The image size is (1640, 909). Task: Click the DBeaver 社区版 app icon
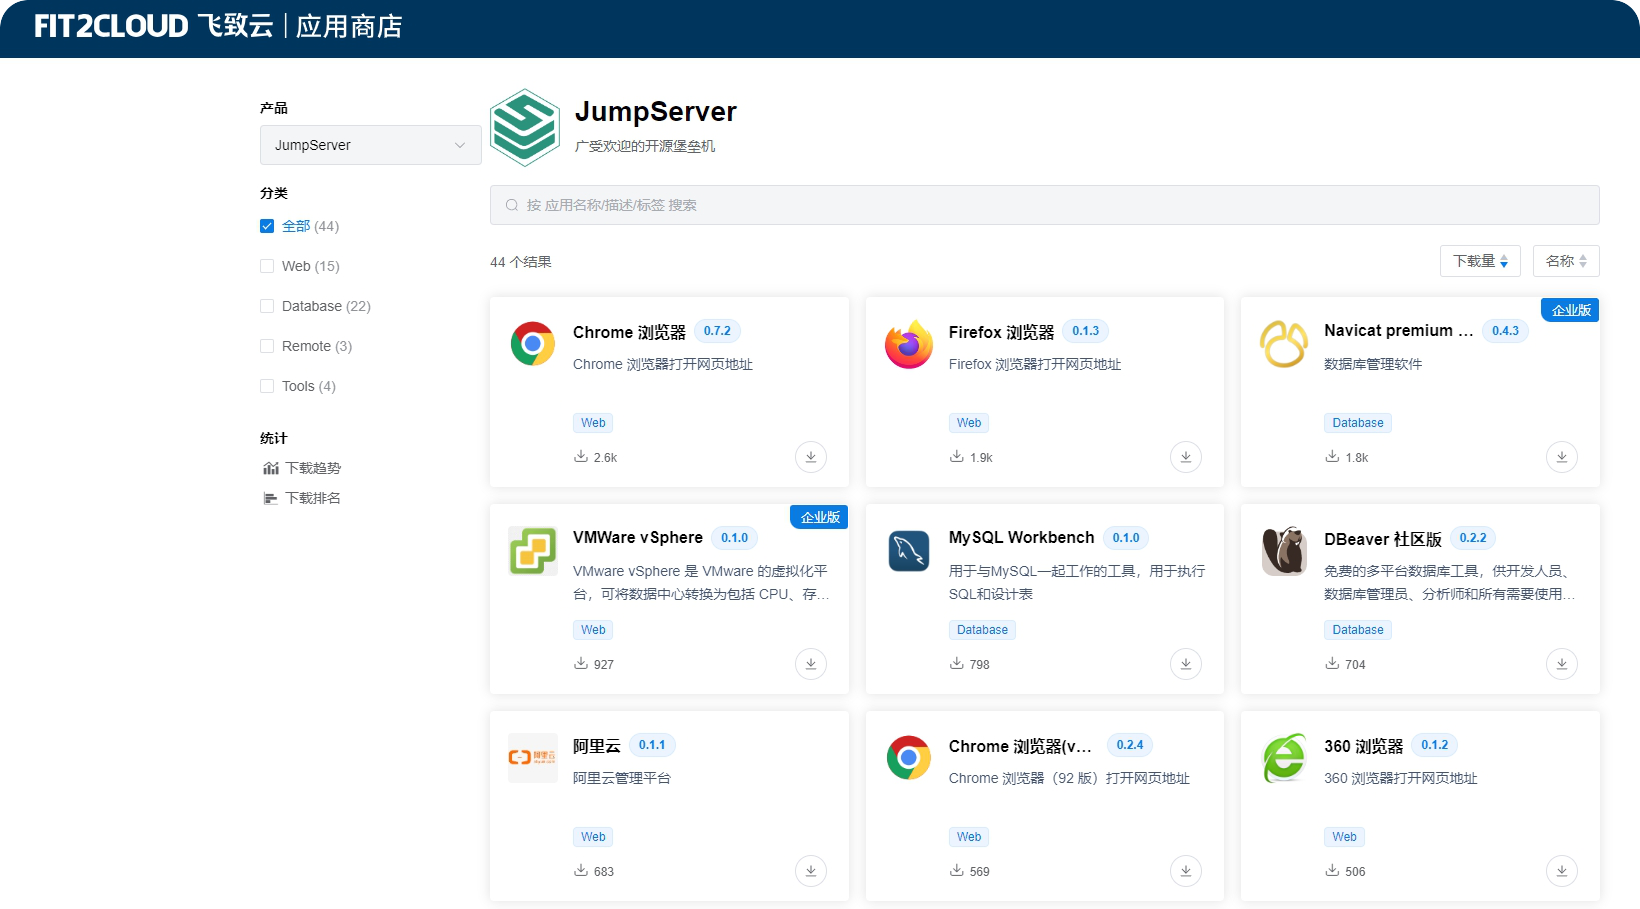coord(1284,551)
